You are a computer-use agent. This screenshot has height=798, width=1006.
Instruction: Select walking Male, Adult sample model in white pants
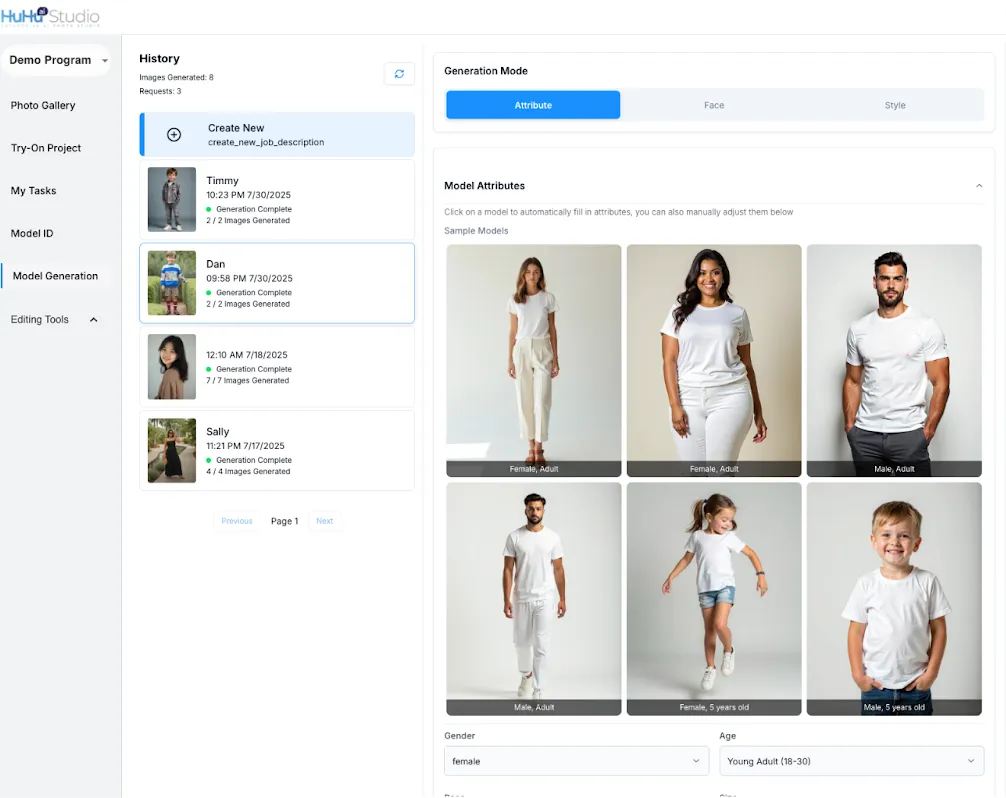(x=534, y=599)
